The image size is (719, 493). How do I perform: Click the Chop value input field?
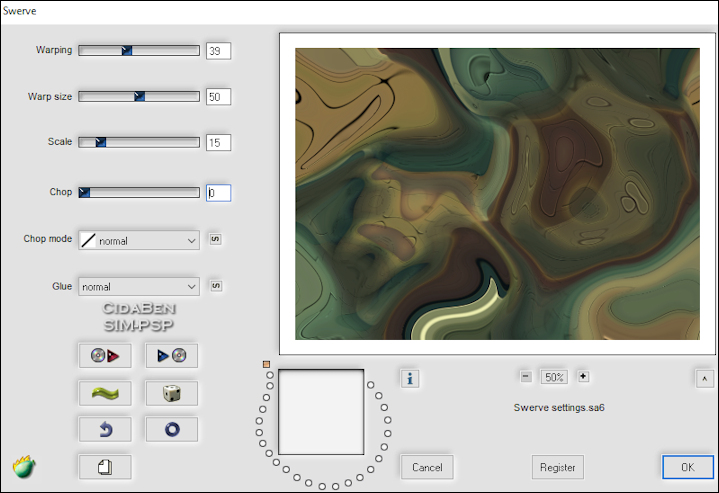click(218, 193)
